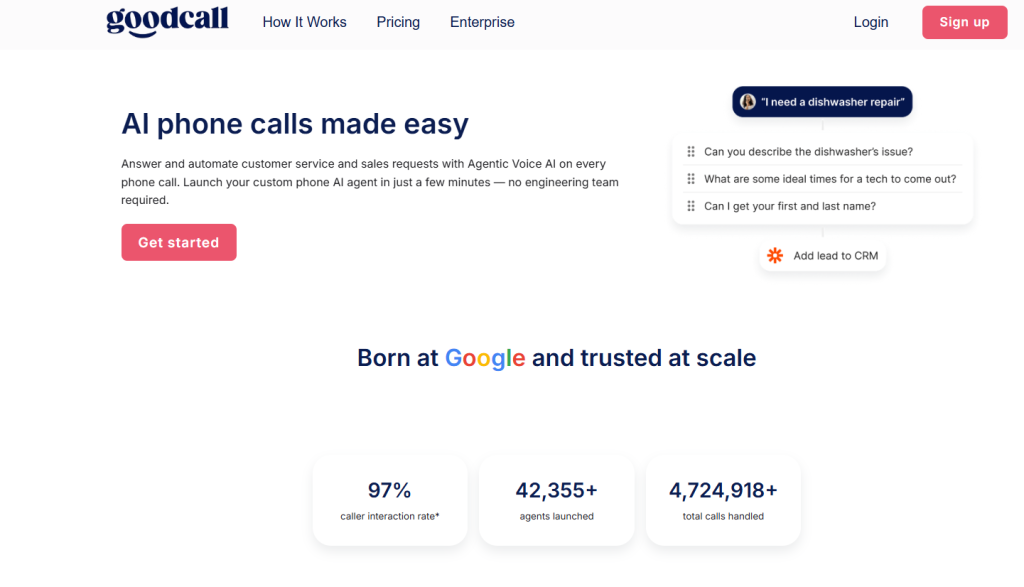This screenshot has height=587, width=1024.
Task: Click the Login link
Action: tap(870, 22)
